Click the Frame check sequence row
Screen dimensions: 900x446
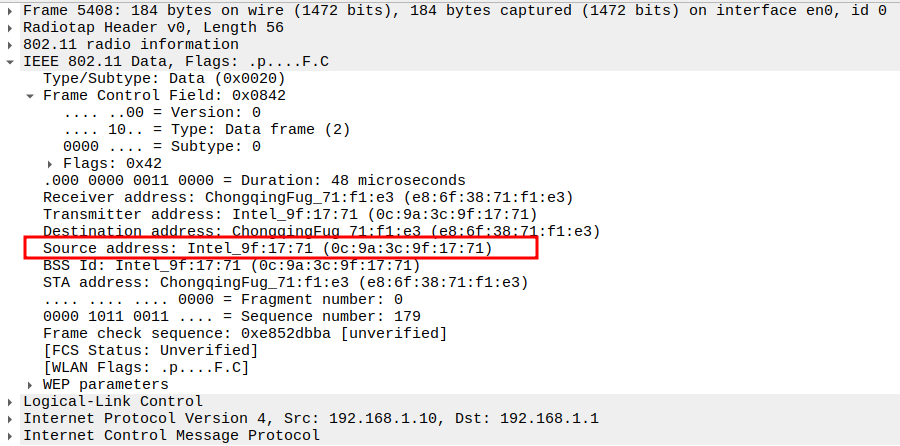click(x=245, y=333)
